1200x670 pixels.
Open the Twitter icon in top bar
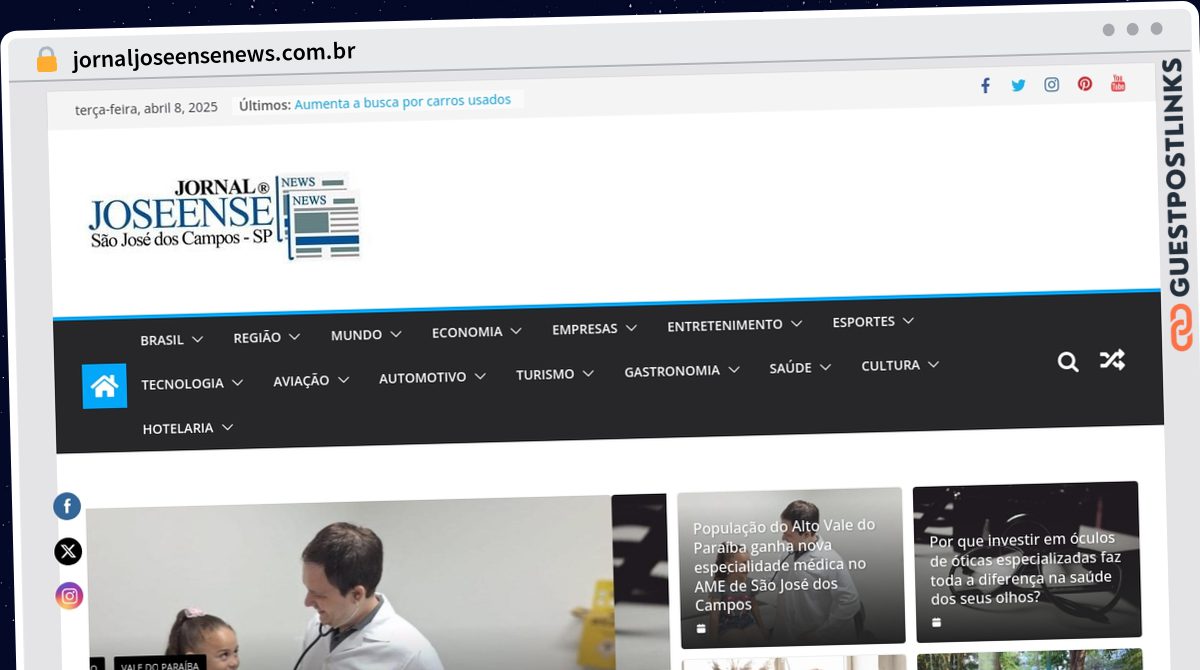pyautogui.click(x=1018, y=85)
